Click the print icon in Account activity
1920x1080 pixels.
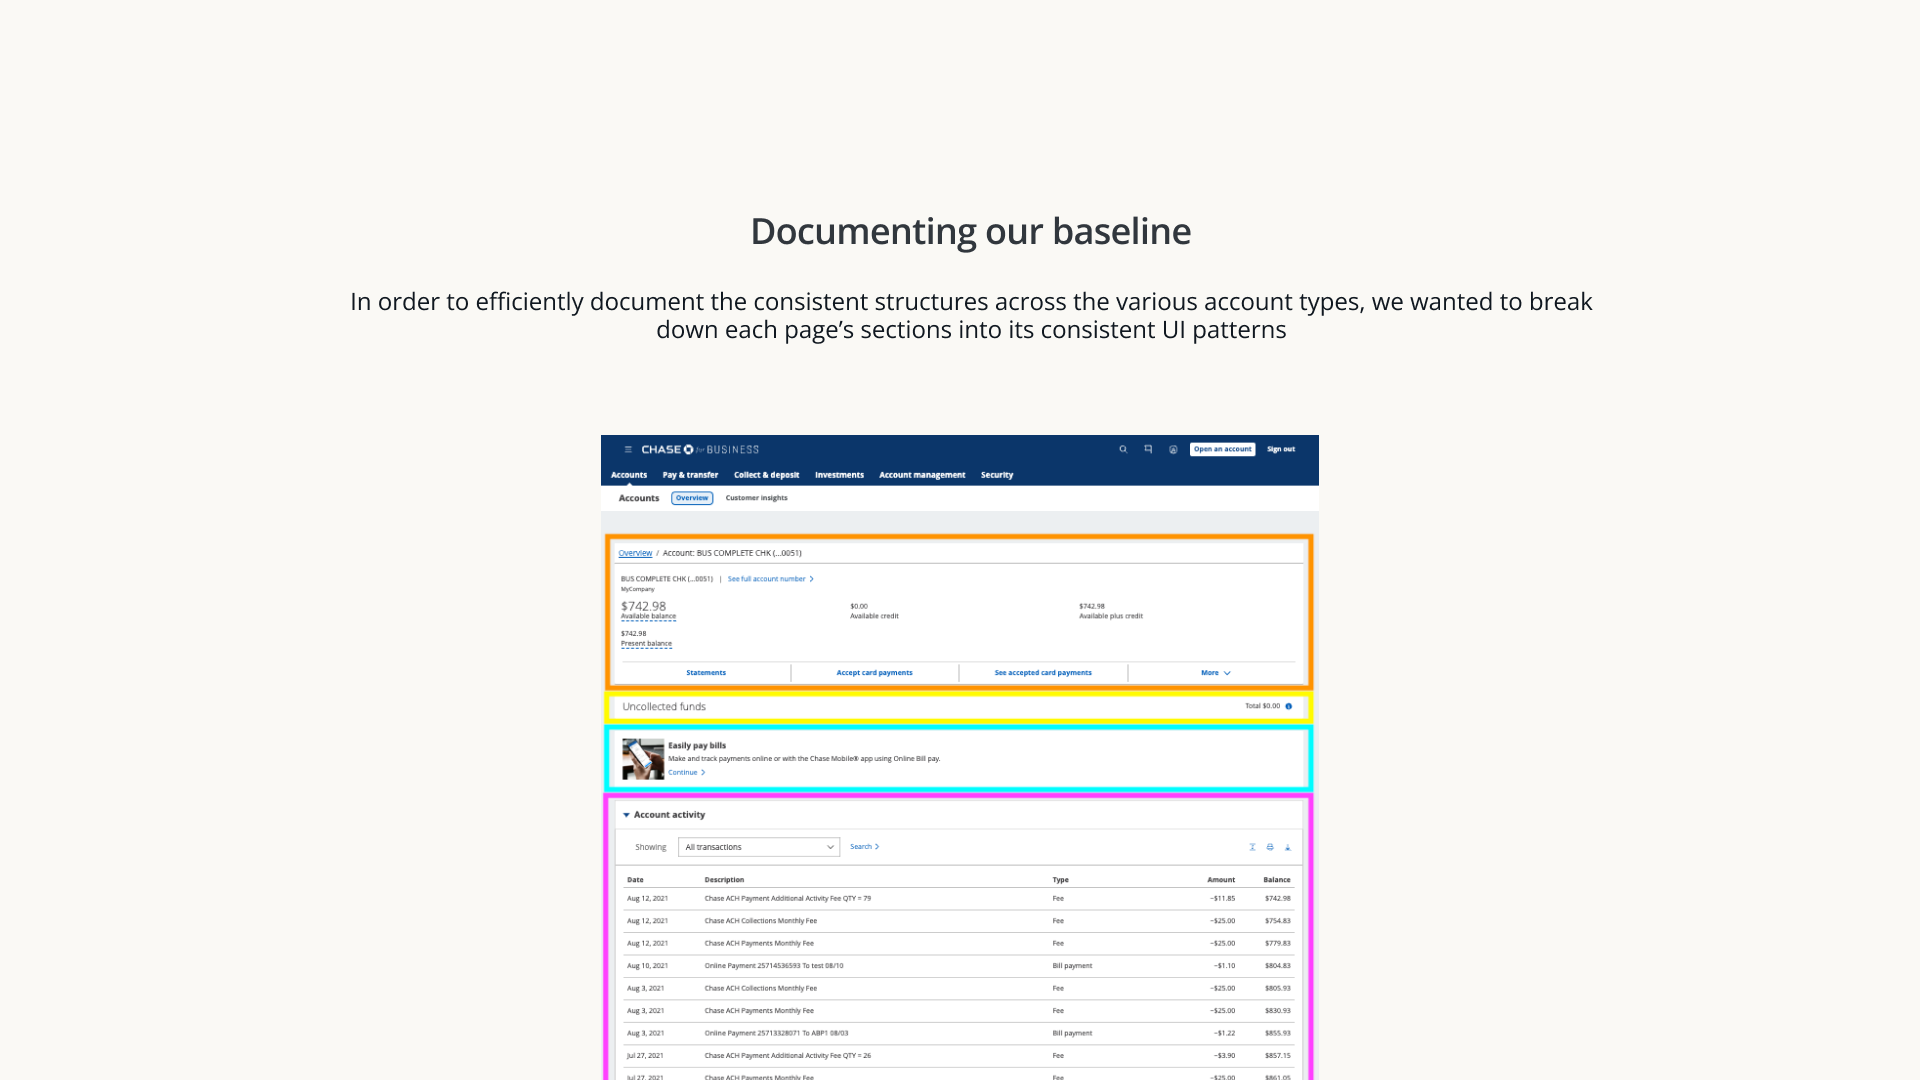(1270, 848)
